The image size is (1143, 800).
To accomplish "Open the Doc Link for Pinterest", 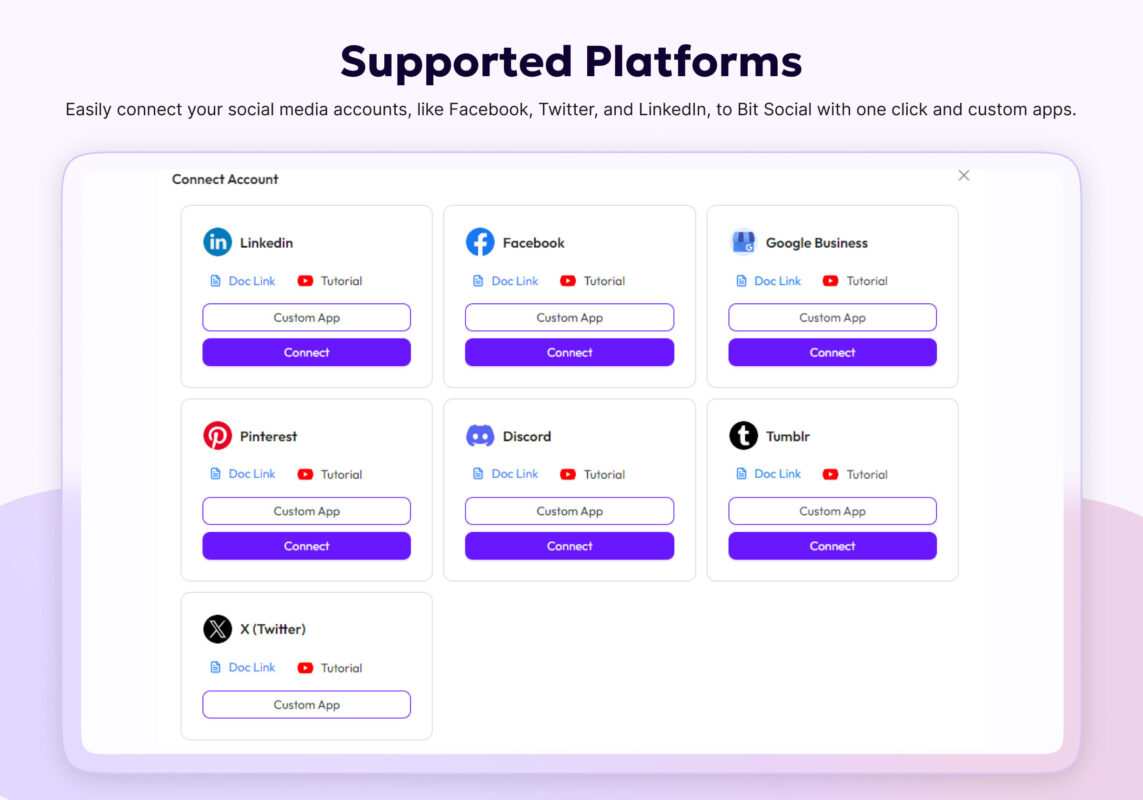I will (252, 473).
